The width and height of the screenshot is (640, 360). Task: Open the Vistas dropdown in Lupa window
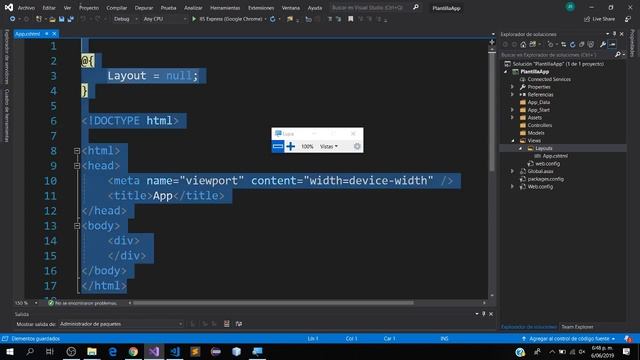(329, 147)
